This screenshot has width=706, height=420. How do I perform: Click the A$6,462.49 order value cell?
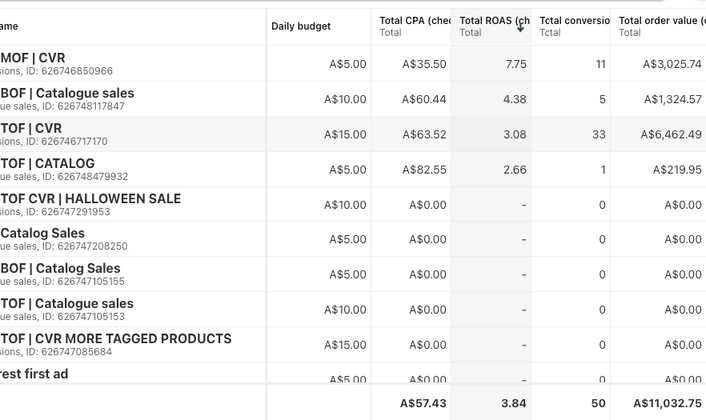(x=672, y=135)
